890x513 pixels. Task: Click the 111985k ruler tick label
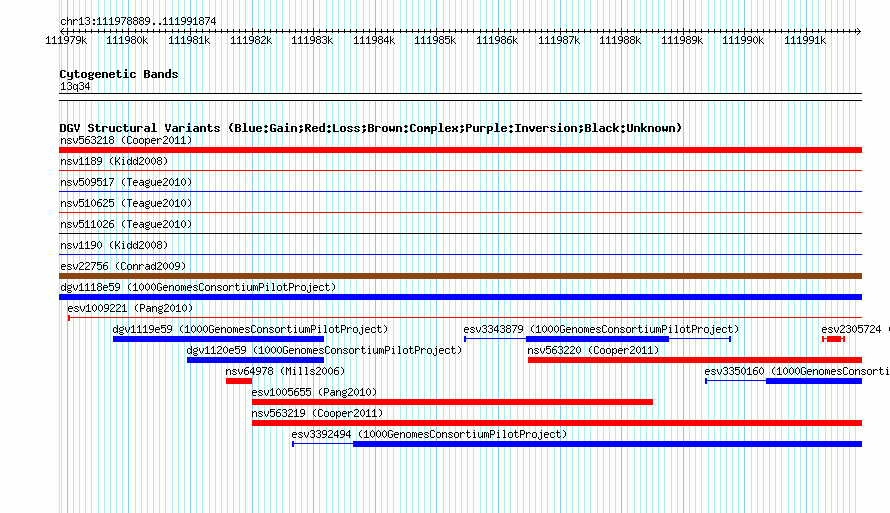pyautogui.click(x=435, y=40)
